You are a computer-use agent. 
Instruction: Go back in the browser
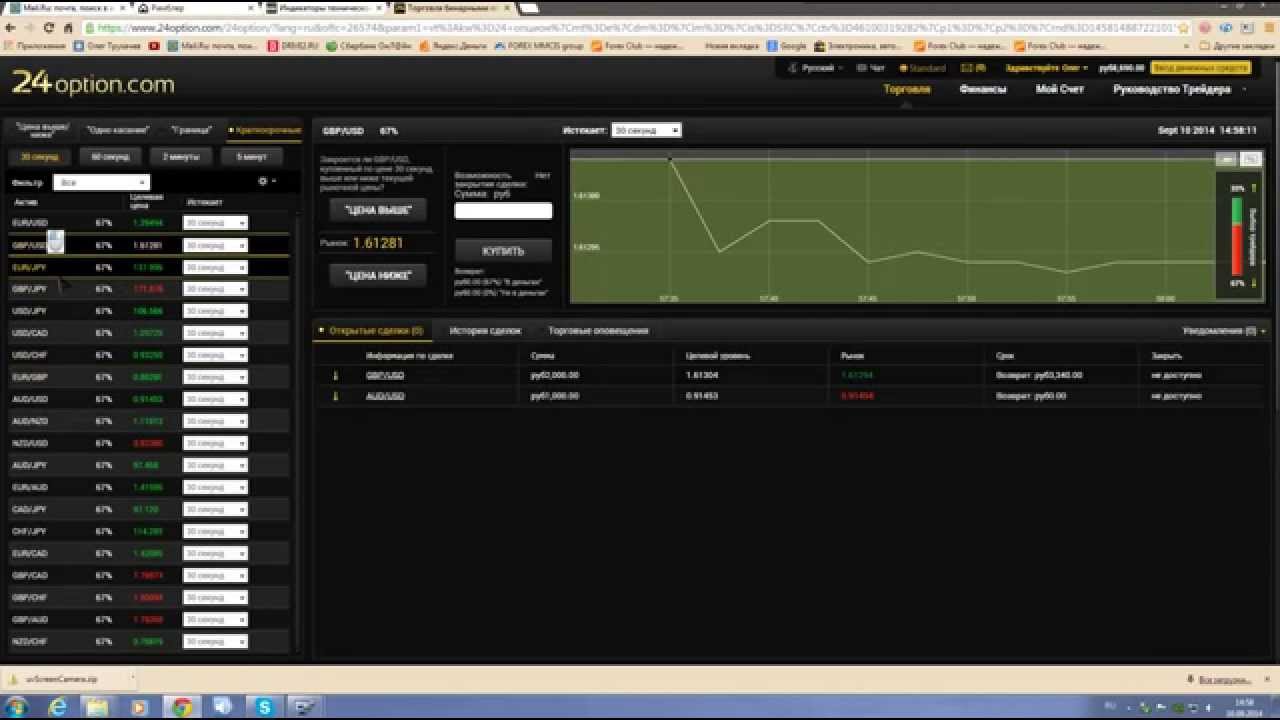(10, 28)
